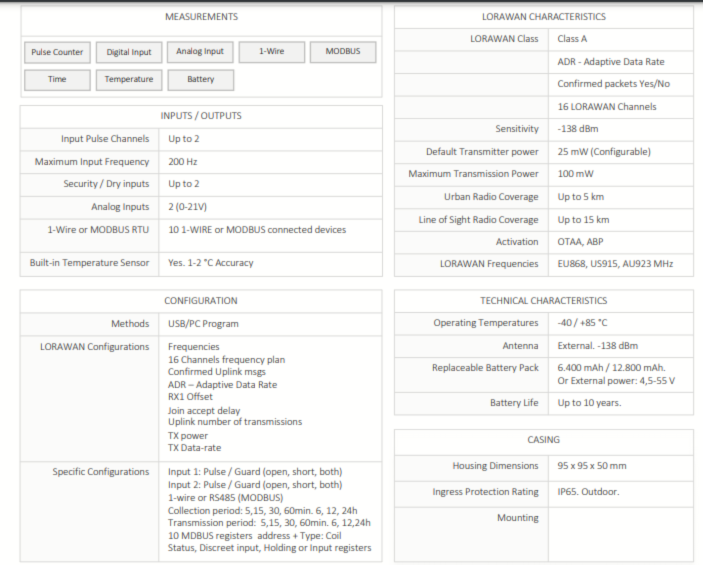Click the Battery measurement button
703x565 pixels.
point(200,79)
